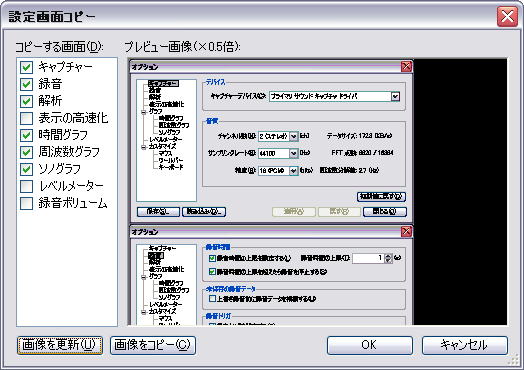This screenshot has width=524, height=370.
Task: Click the upper オプション preview thumbnail
Action: coord(271,141)
